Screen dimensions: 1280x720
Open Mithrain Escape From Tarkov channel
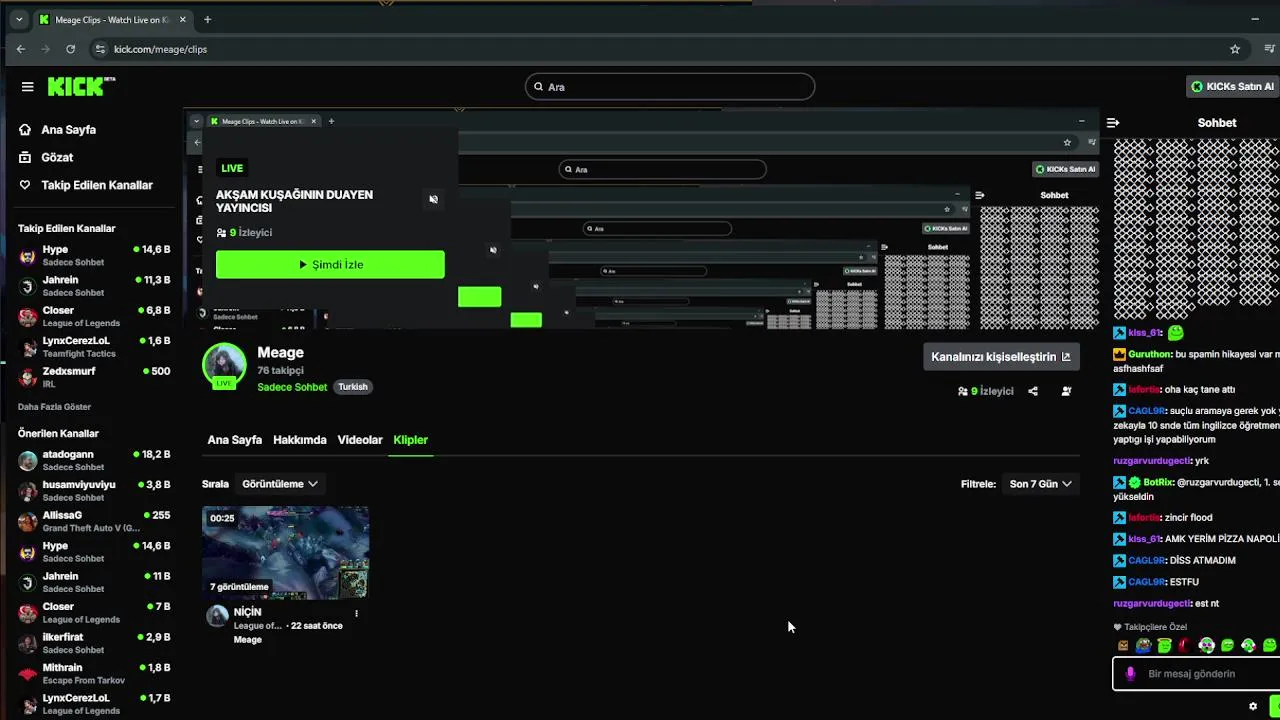(x=93, y=673)
